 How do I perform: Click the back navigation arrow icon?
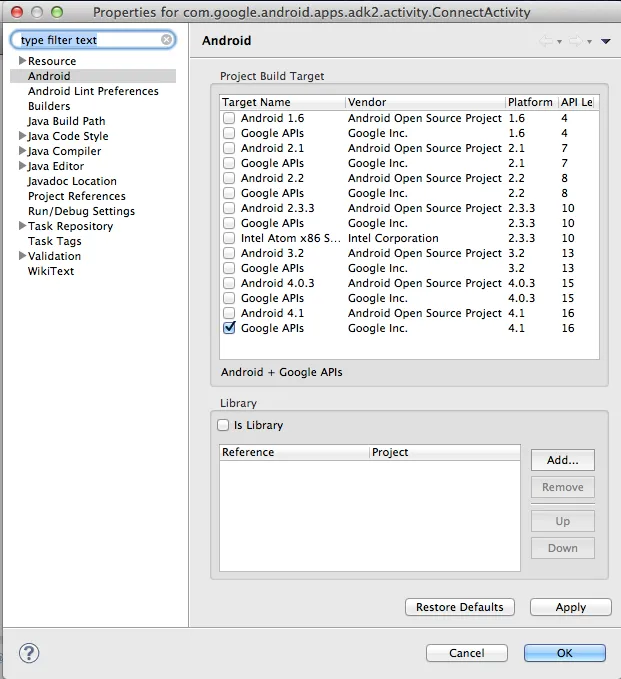[546, 41]
